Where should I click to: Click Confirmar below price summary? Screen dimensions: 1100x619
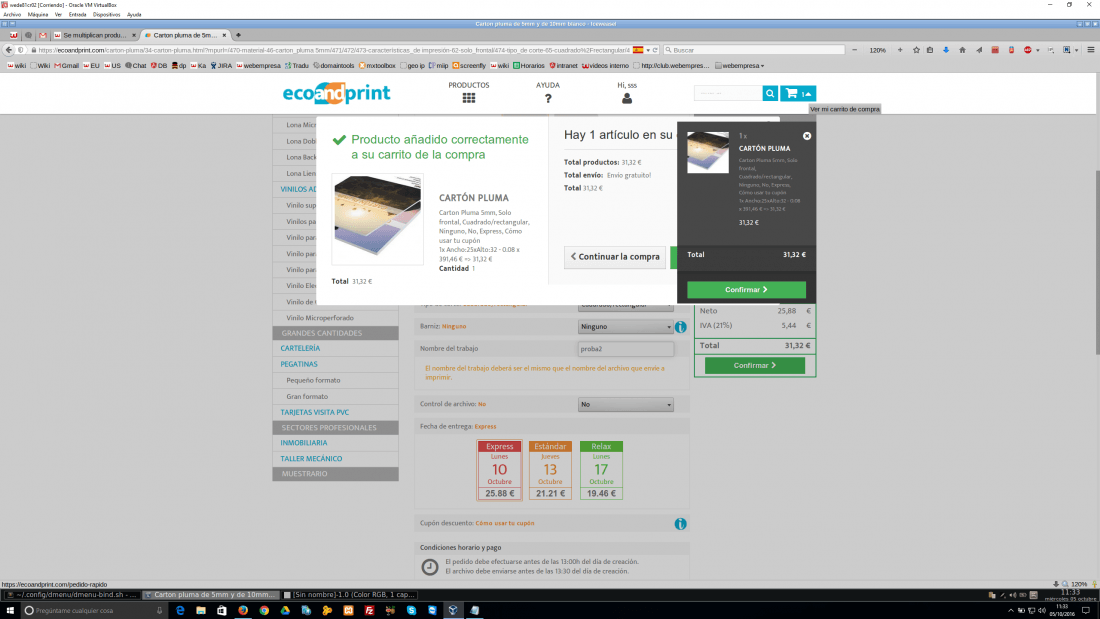754,366
